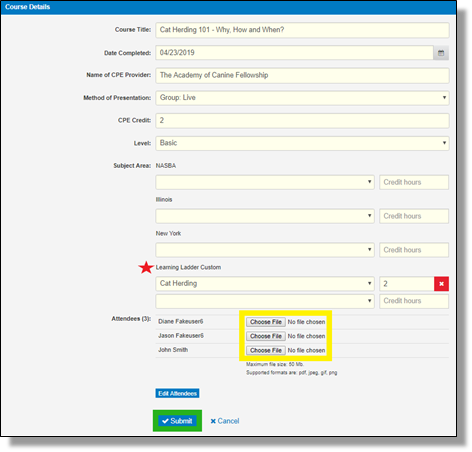Choose a file for John Smith

[266, 350]
